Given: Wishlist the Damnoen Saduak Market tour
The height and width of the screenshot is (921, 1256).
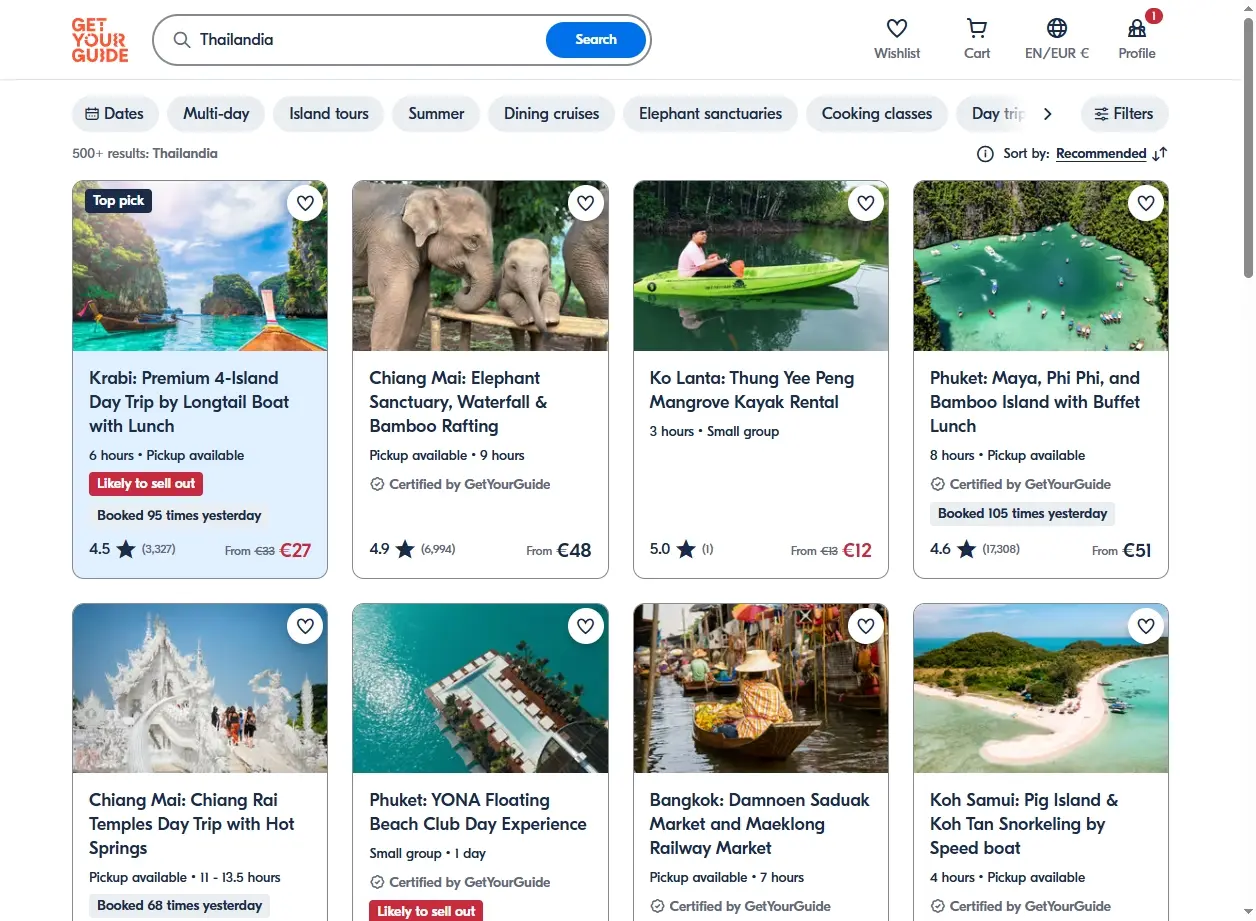Looking at the screenshot, I should coord(866,626).
